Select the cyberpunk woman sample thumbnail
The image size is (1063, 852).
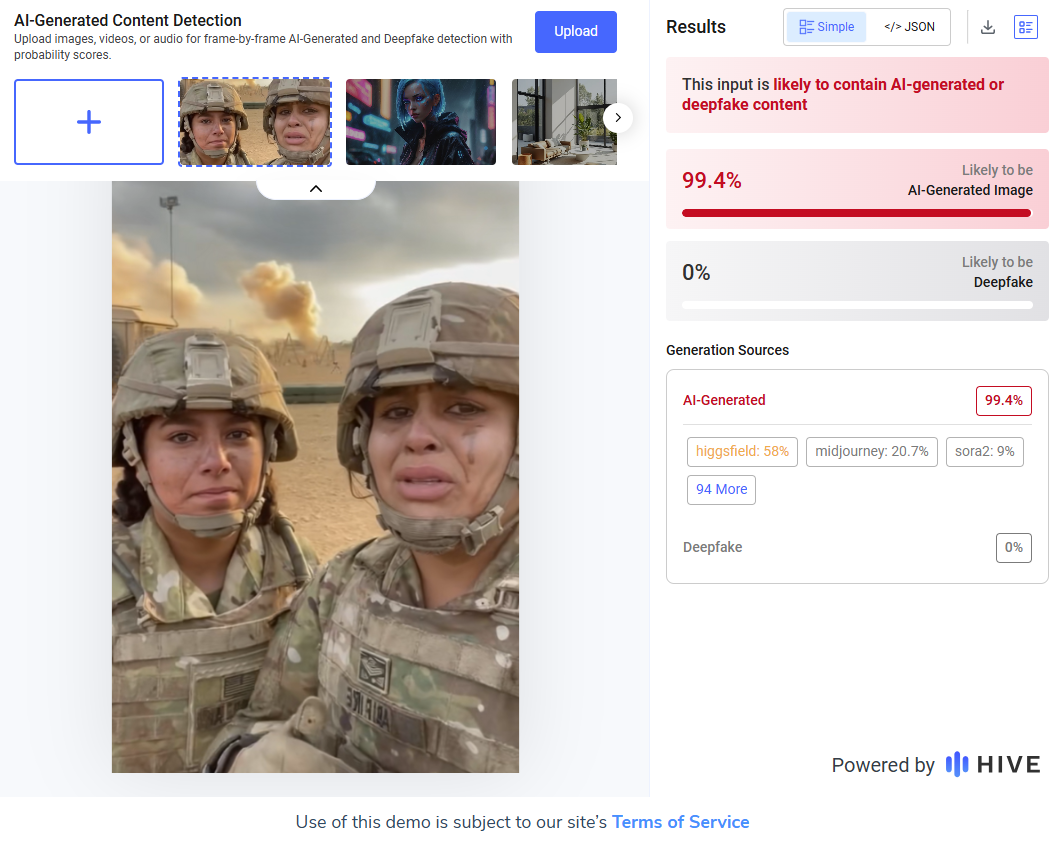[x=421, y=122]
